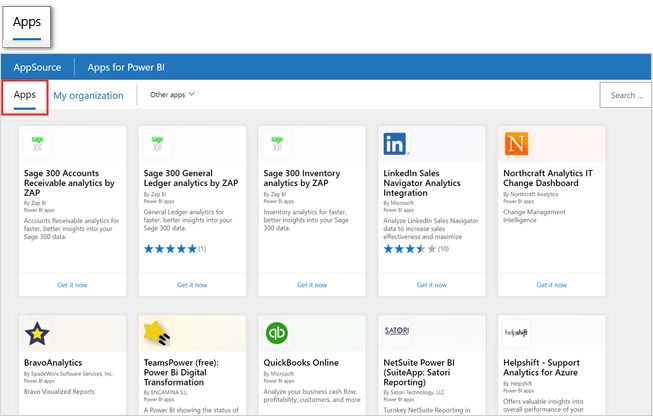Click the TeamsPower yellow star icon
653x416 pixels.
tap(157, 333)
